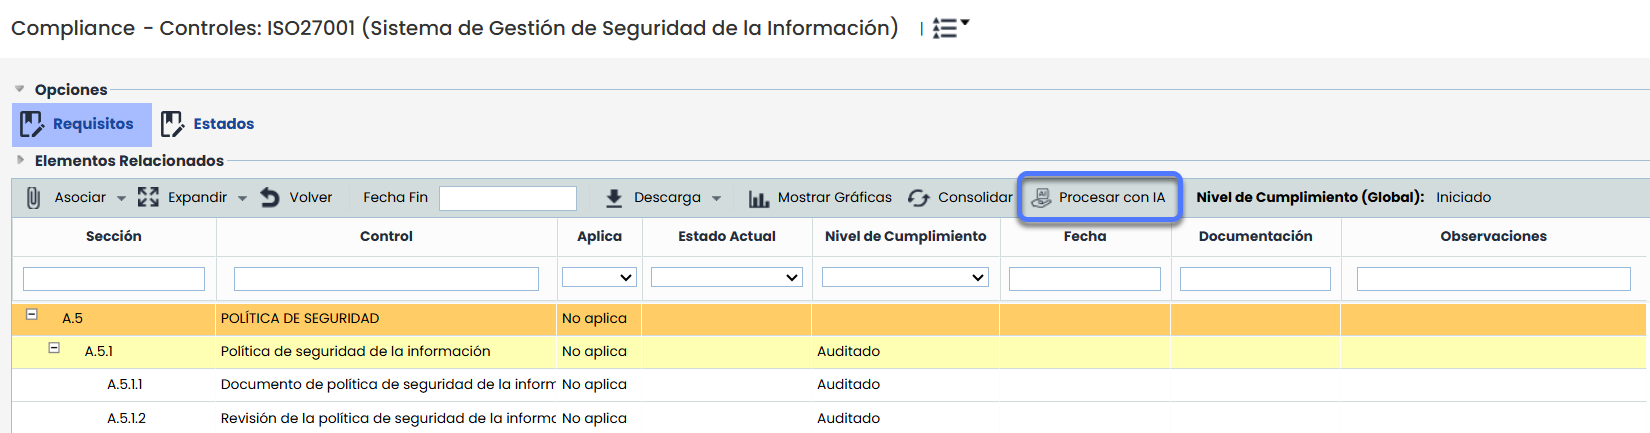Open the Aplica filter dropdown
This screenshot has width=1650, height=433.
click(x=599, y=278)
